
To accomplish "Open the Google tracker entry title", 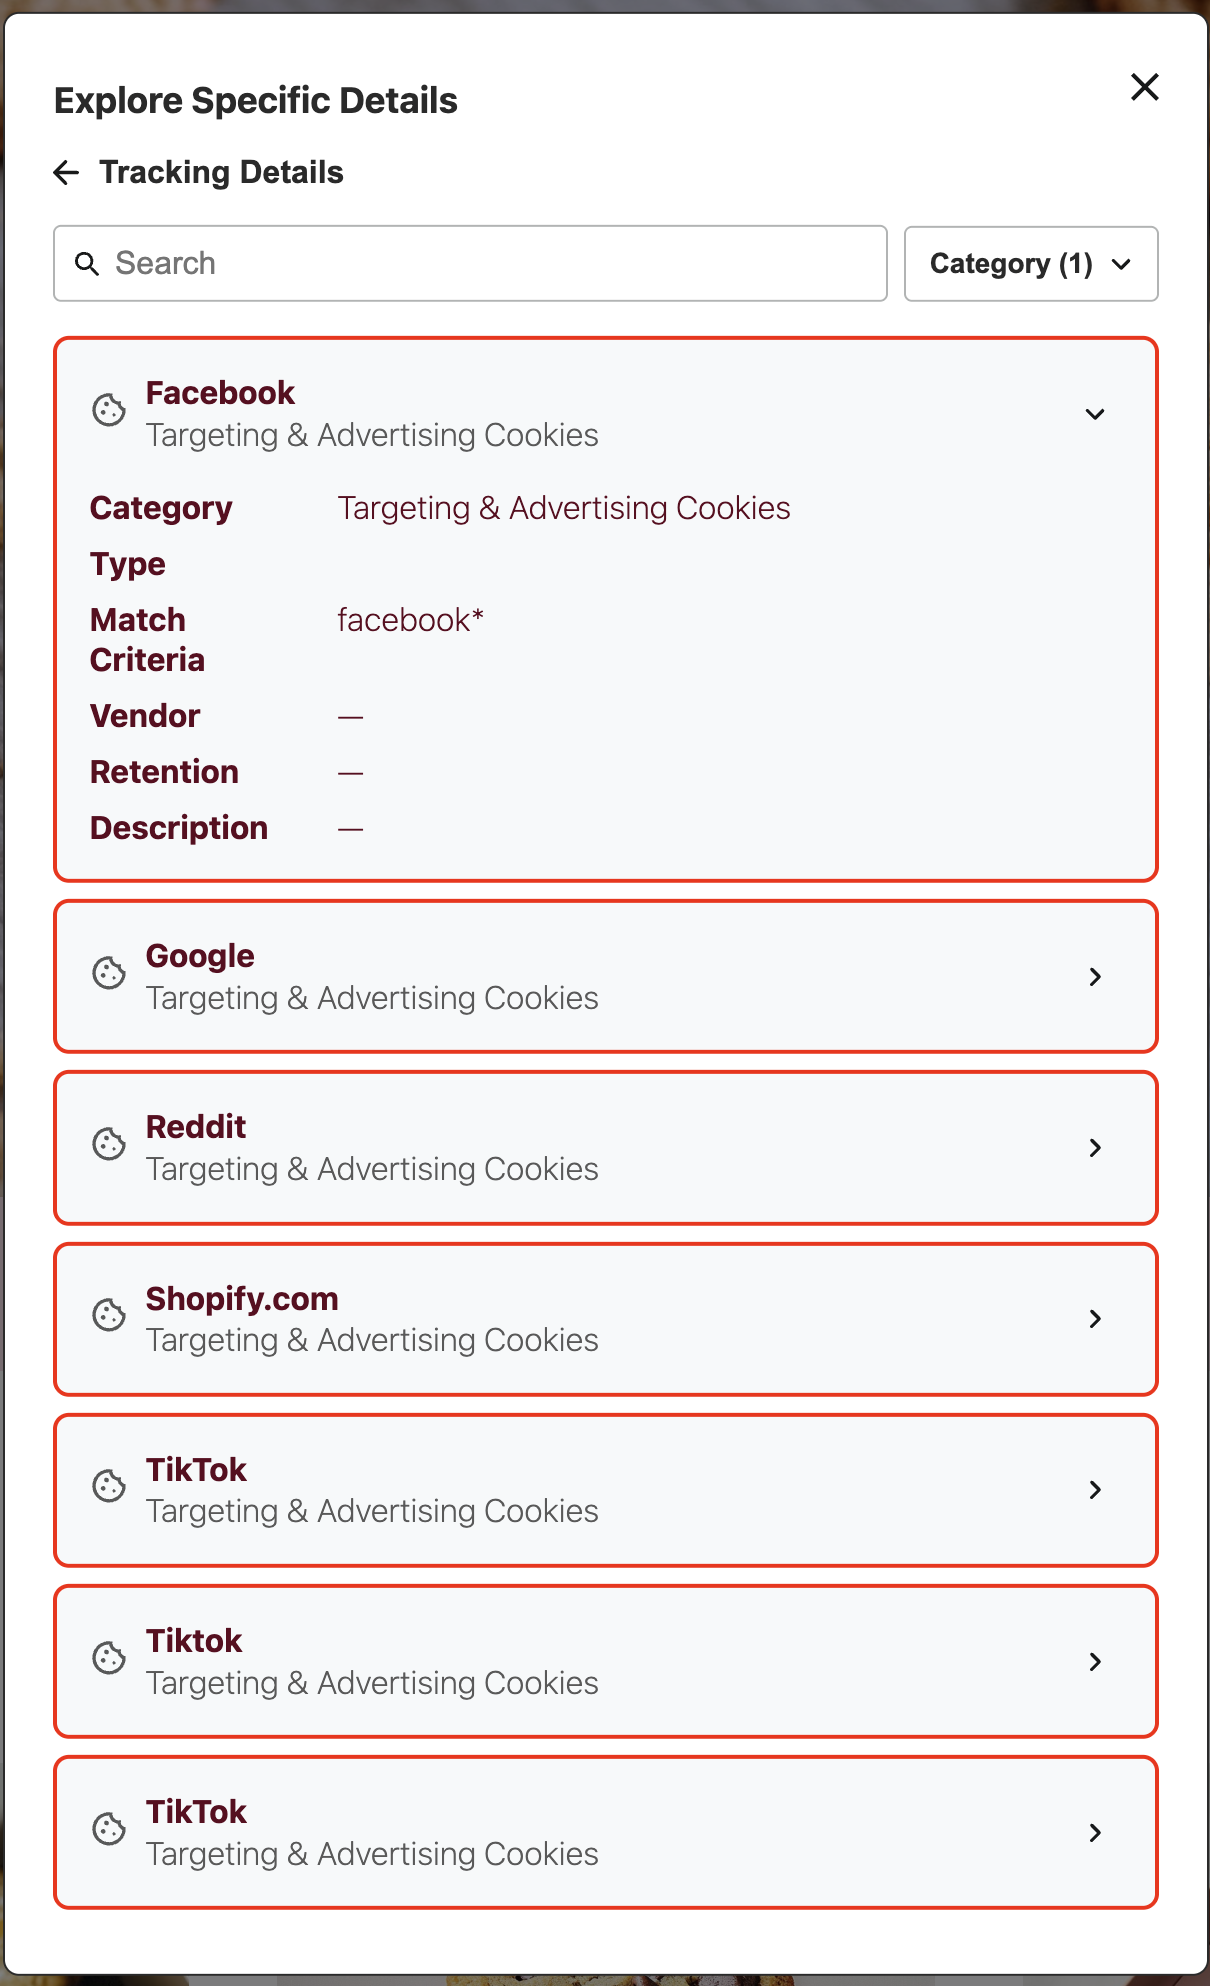I will (200, 956).
